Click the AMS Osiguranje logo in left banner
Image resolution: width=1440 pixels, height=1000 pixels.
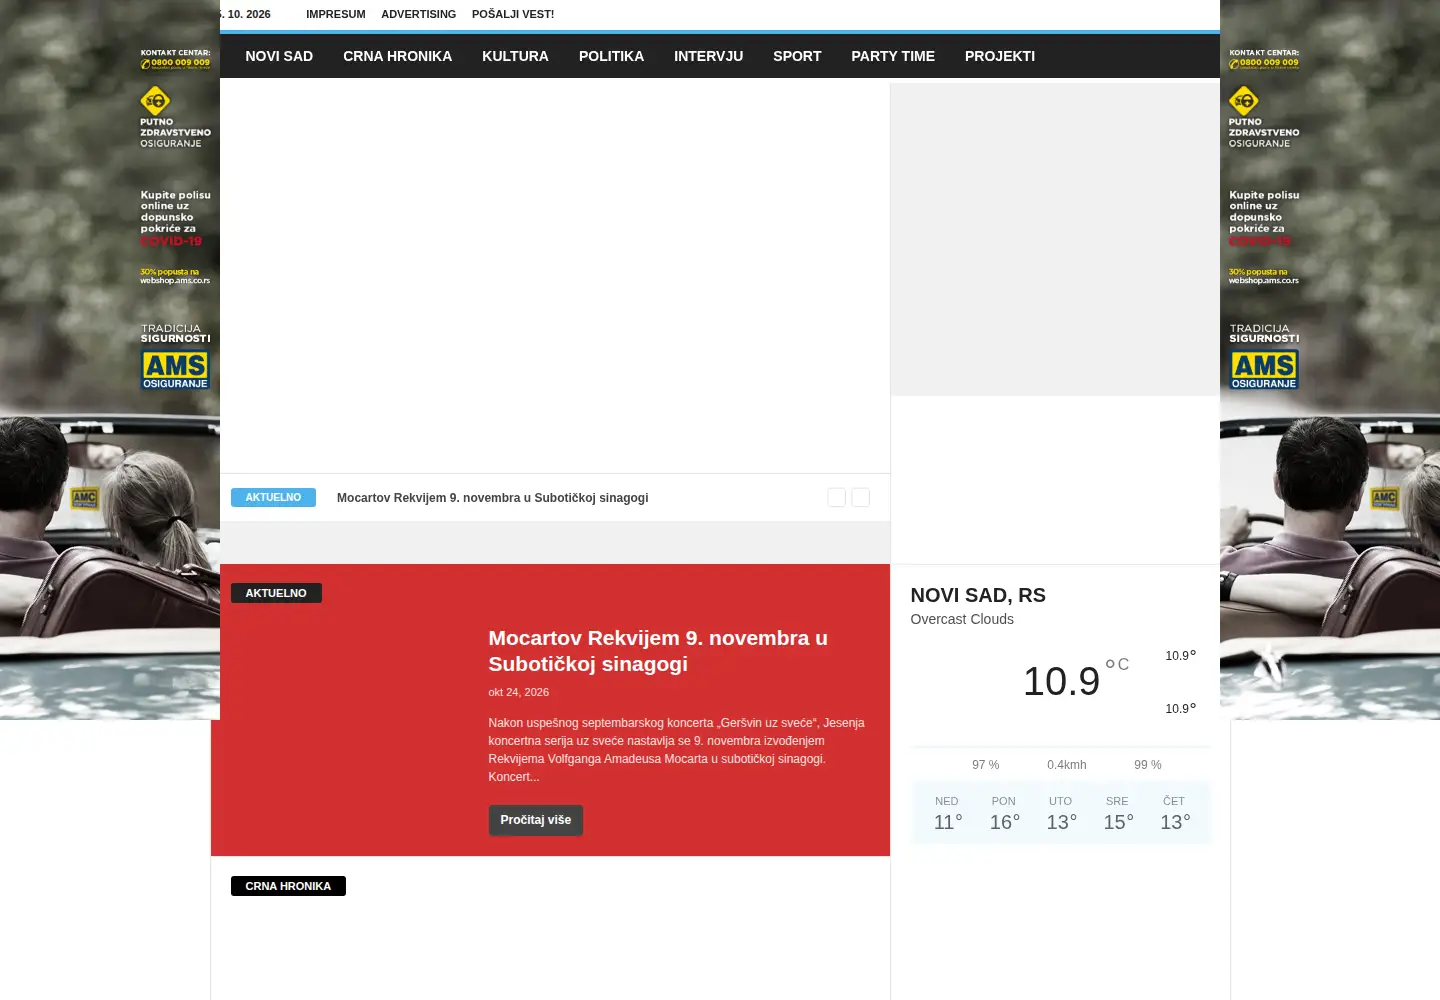click(175, 370)
